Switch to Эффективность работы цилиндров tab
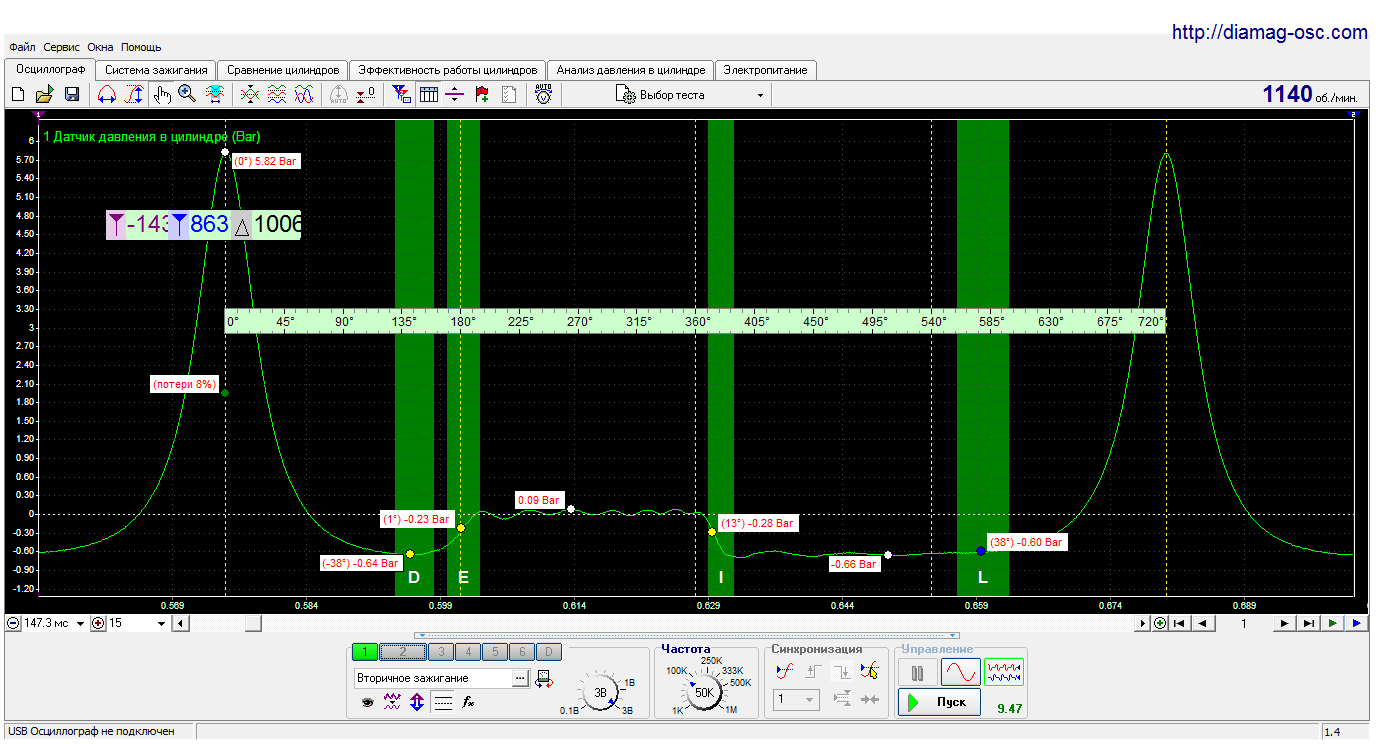 coord(447,70)
